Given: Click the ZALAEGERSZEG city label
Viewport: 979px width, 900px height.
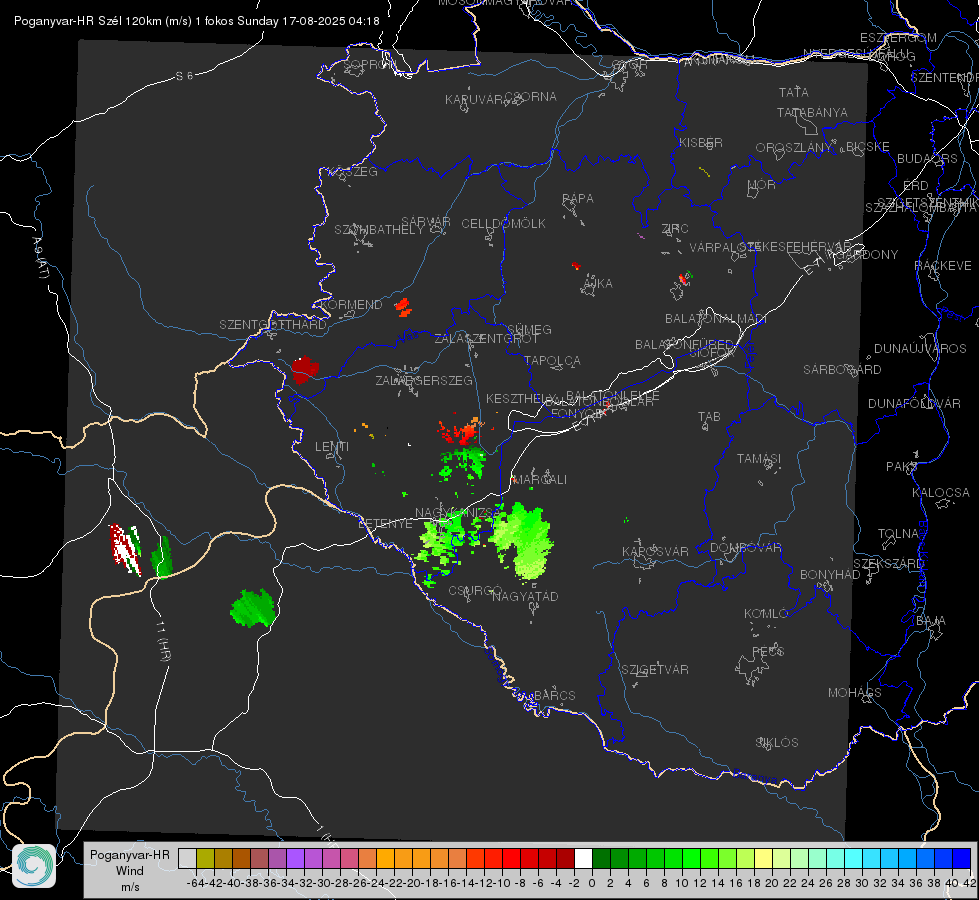Looking at the screenshot, I should coord(424,380).
